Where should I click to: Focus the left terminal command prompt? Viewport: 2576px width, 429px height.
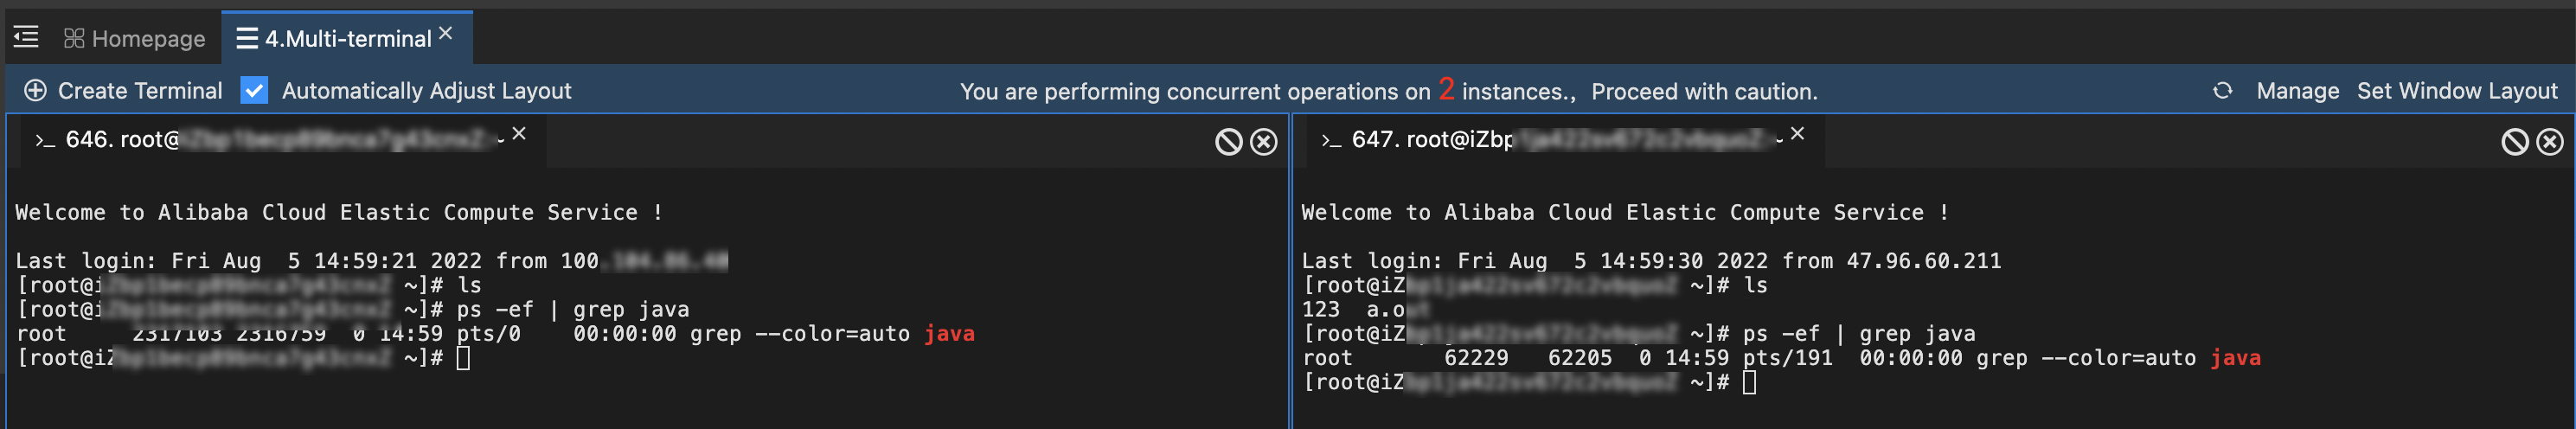(463, 358)
